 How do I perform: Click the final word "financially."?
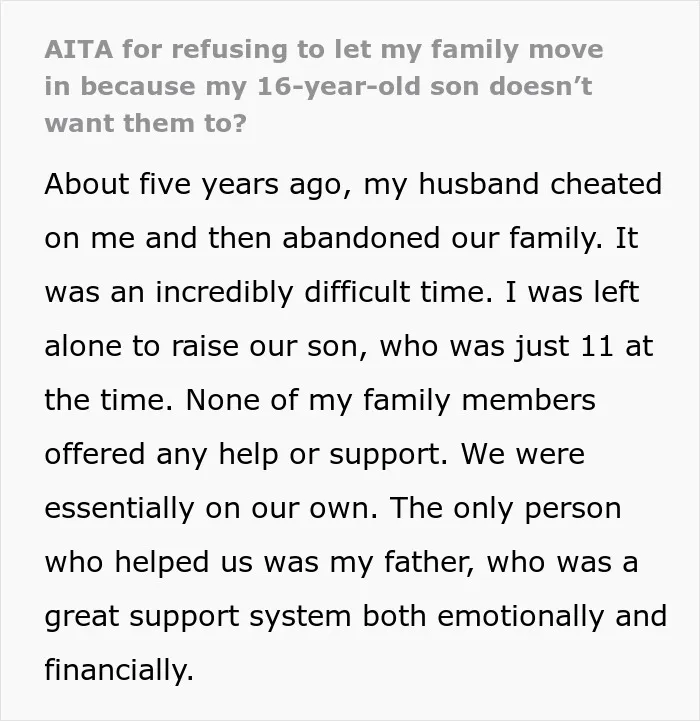point(119,670)
